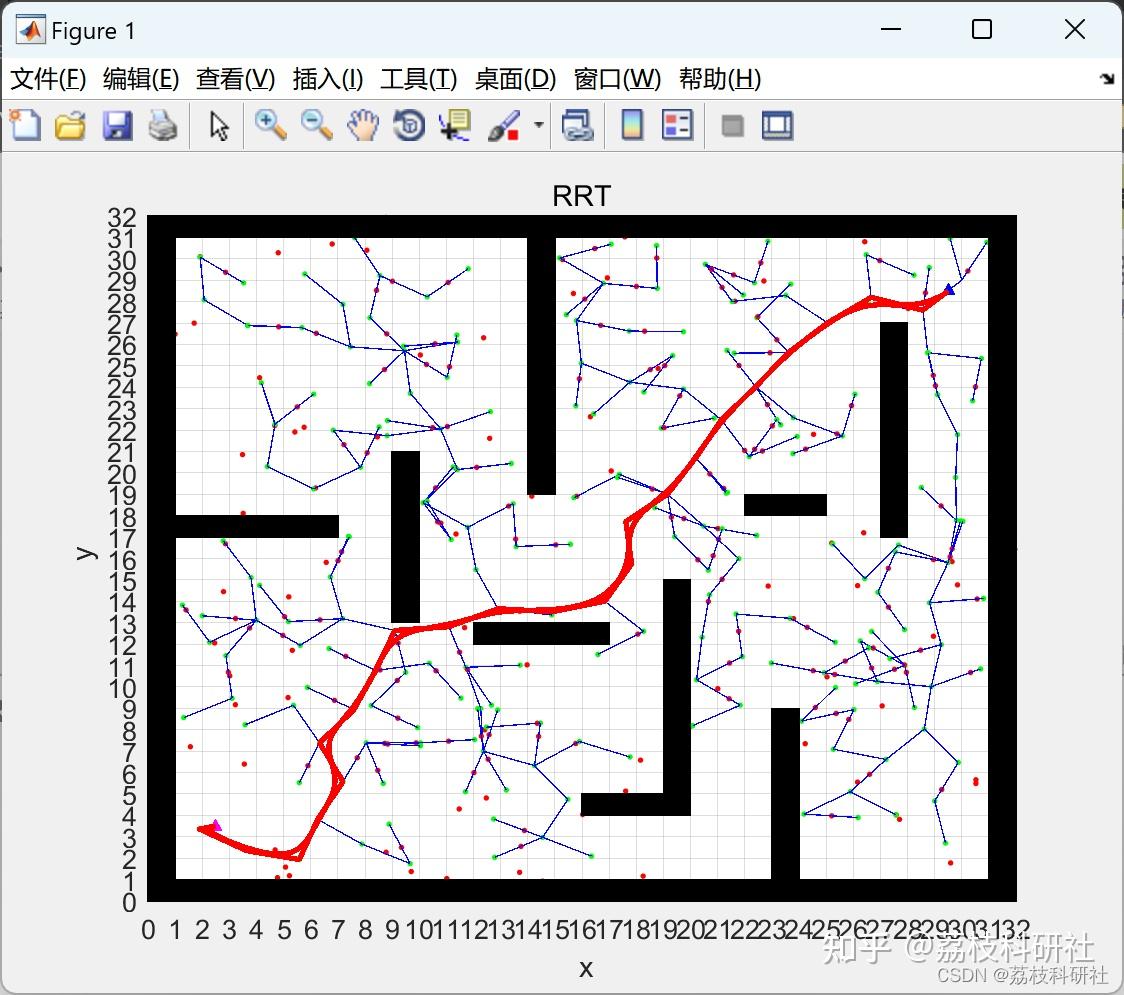1124x995 pixels.
Task: Click the MATLAB logo in title bar
Action: click(30, 30)
